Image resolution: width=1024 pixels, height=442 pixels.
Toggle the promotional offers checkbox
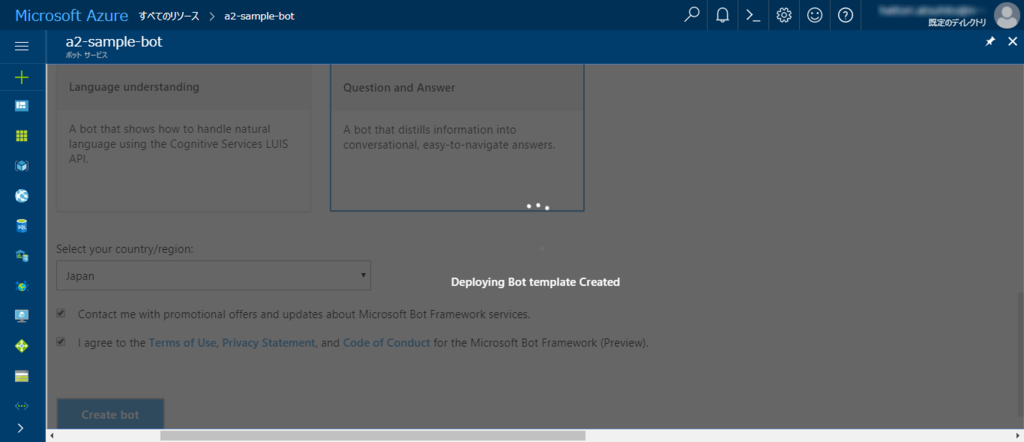pos(61,313)
